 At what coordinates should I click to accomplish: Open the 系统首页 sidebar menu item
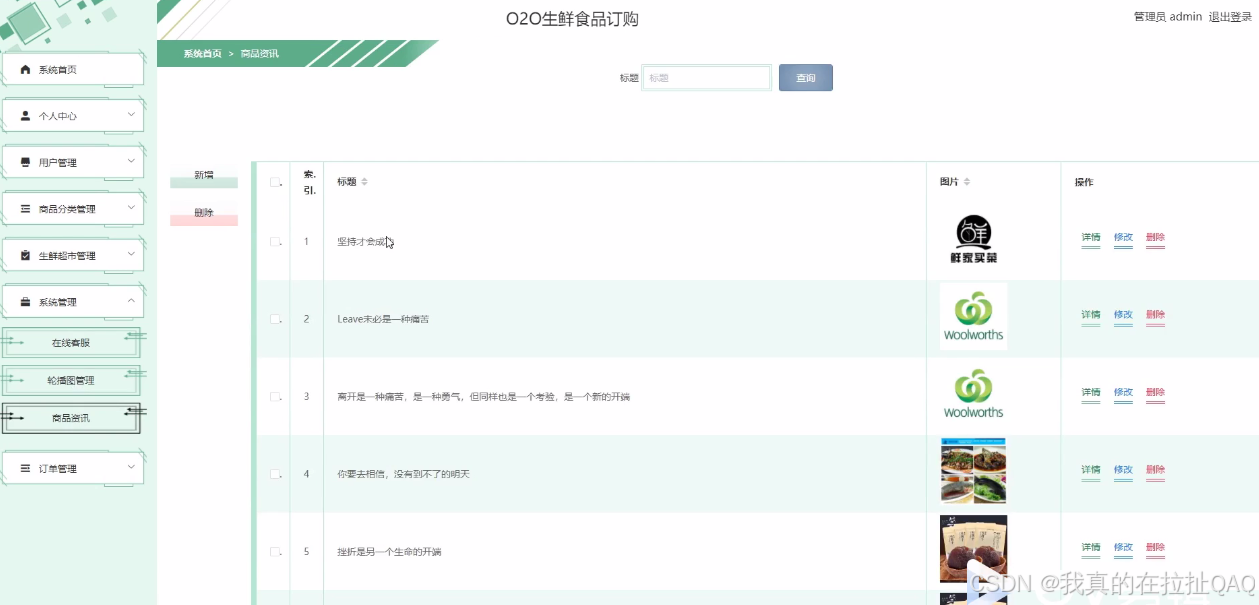[x=73, y=70]
